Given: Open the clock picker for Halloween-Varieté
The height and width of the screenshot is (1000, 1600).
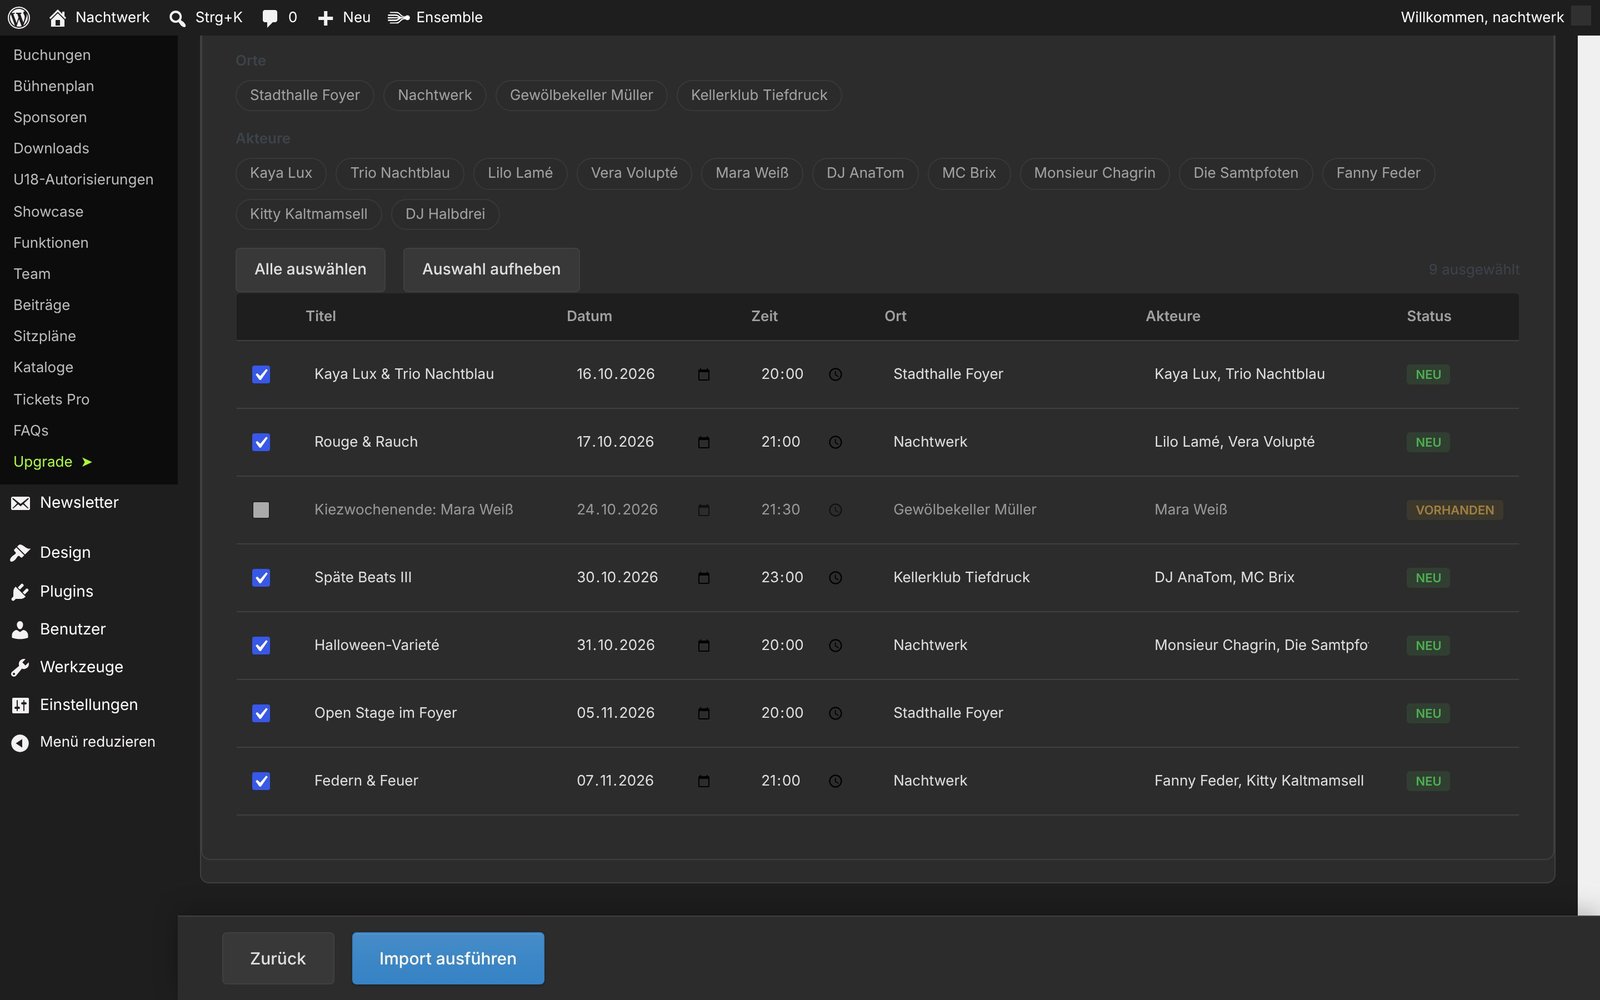Looking at the screenshot, I should (x=835, y=646).
